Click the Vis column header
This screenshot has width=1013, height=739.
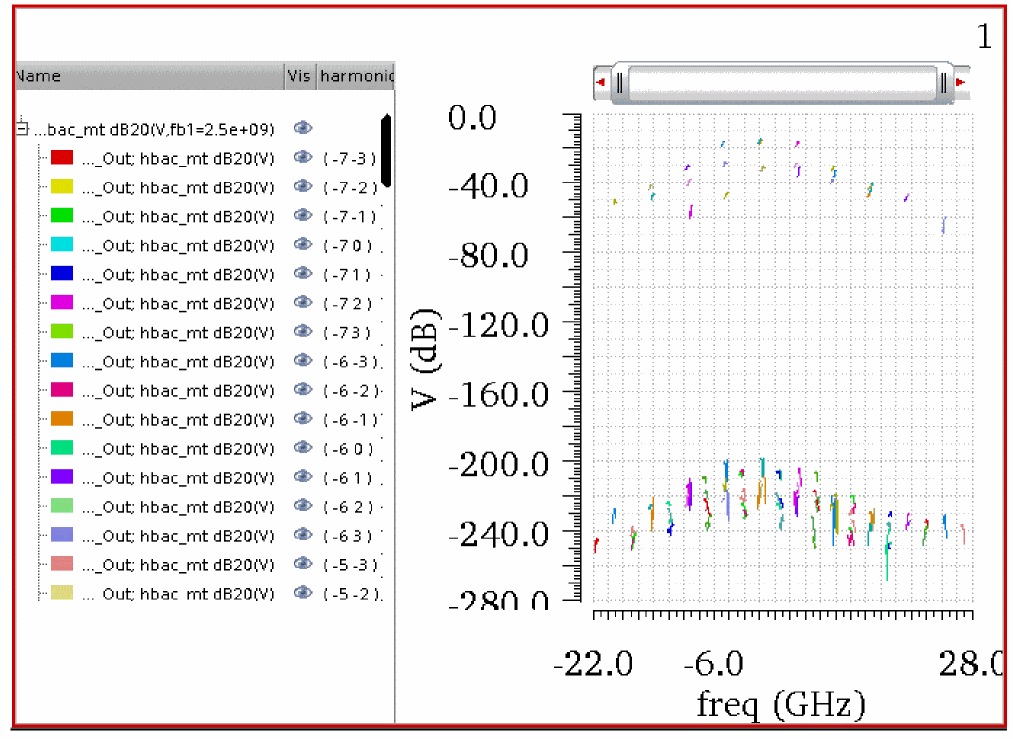tap(299, 76)
